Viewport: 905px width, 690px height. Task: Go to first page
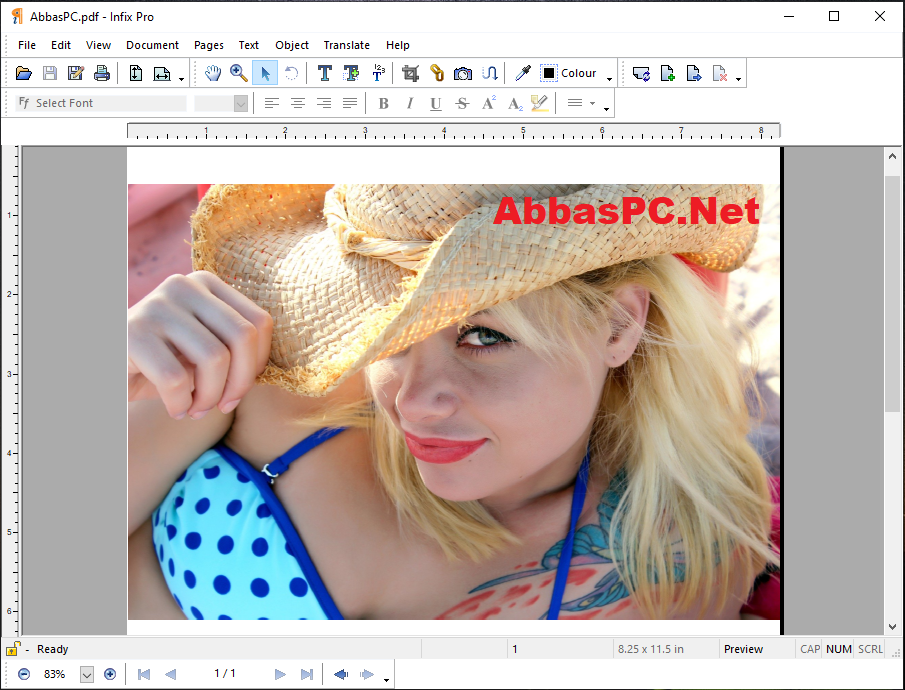tap(144, 674)
